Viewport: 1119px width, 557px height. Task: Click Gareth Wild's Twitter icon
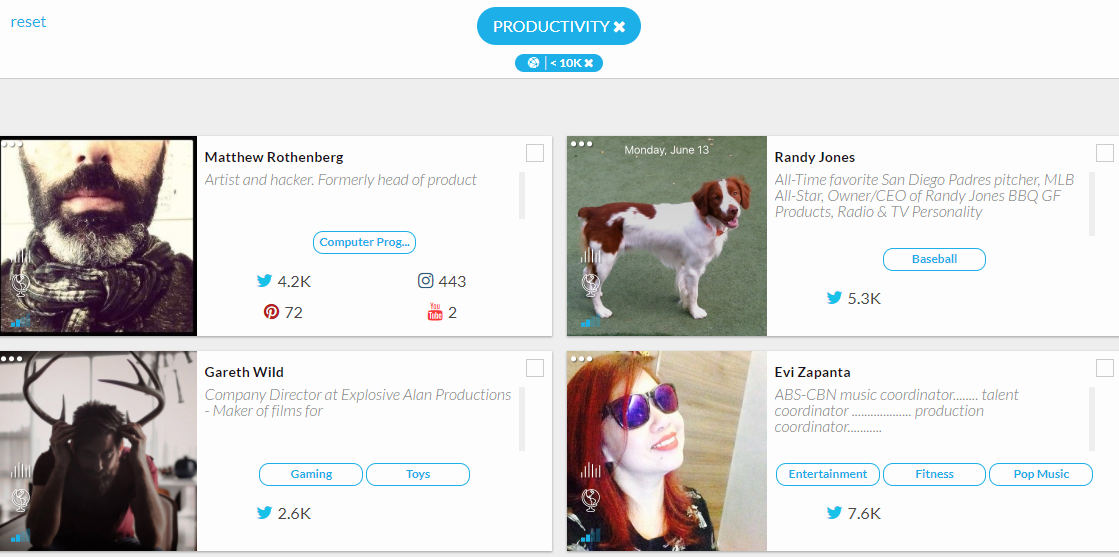265,513
